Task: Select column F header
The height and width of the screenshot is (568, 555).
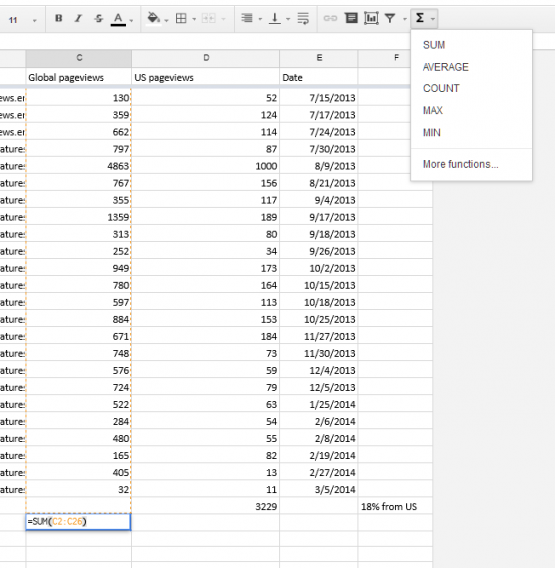Action: click(x=384, y=58)
